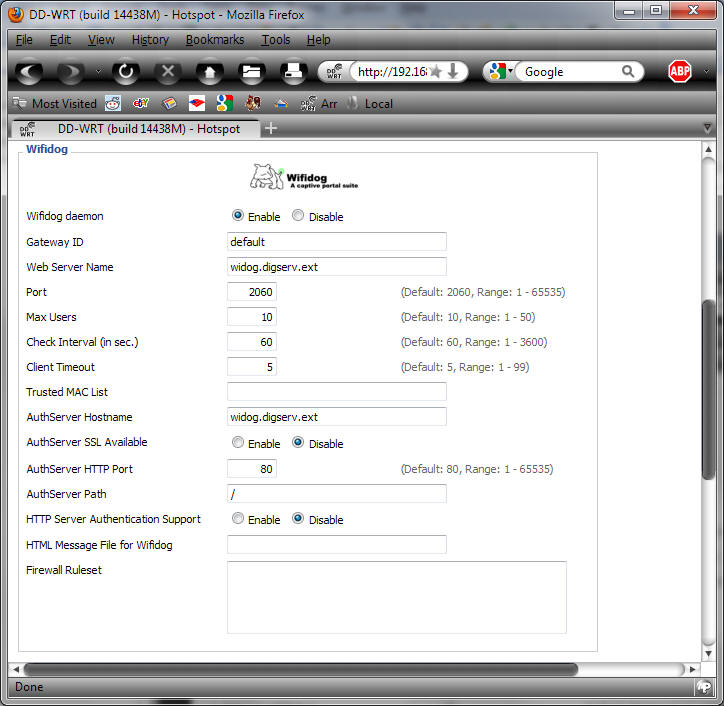The height and width of the screenshot is (706, 724).
Task: Stop loading with the X toolbar icon
Action: [168, 72]
